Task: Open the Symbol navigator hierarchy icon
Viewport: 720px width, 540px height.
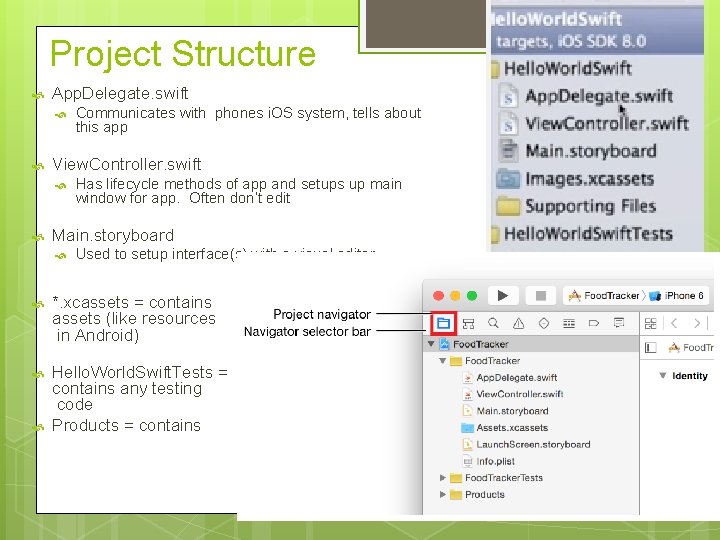Action: (x=468, y=323)
